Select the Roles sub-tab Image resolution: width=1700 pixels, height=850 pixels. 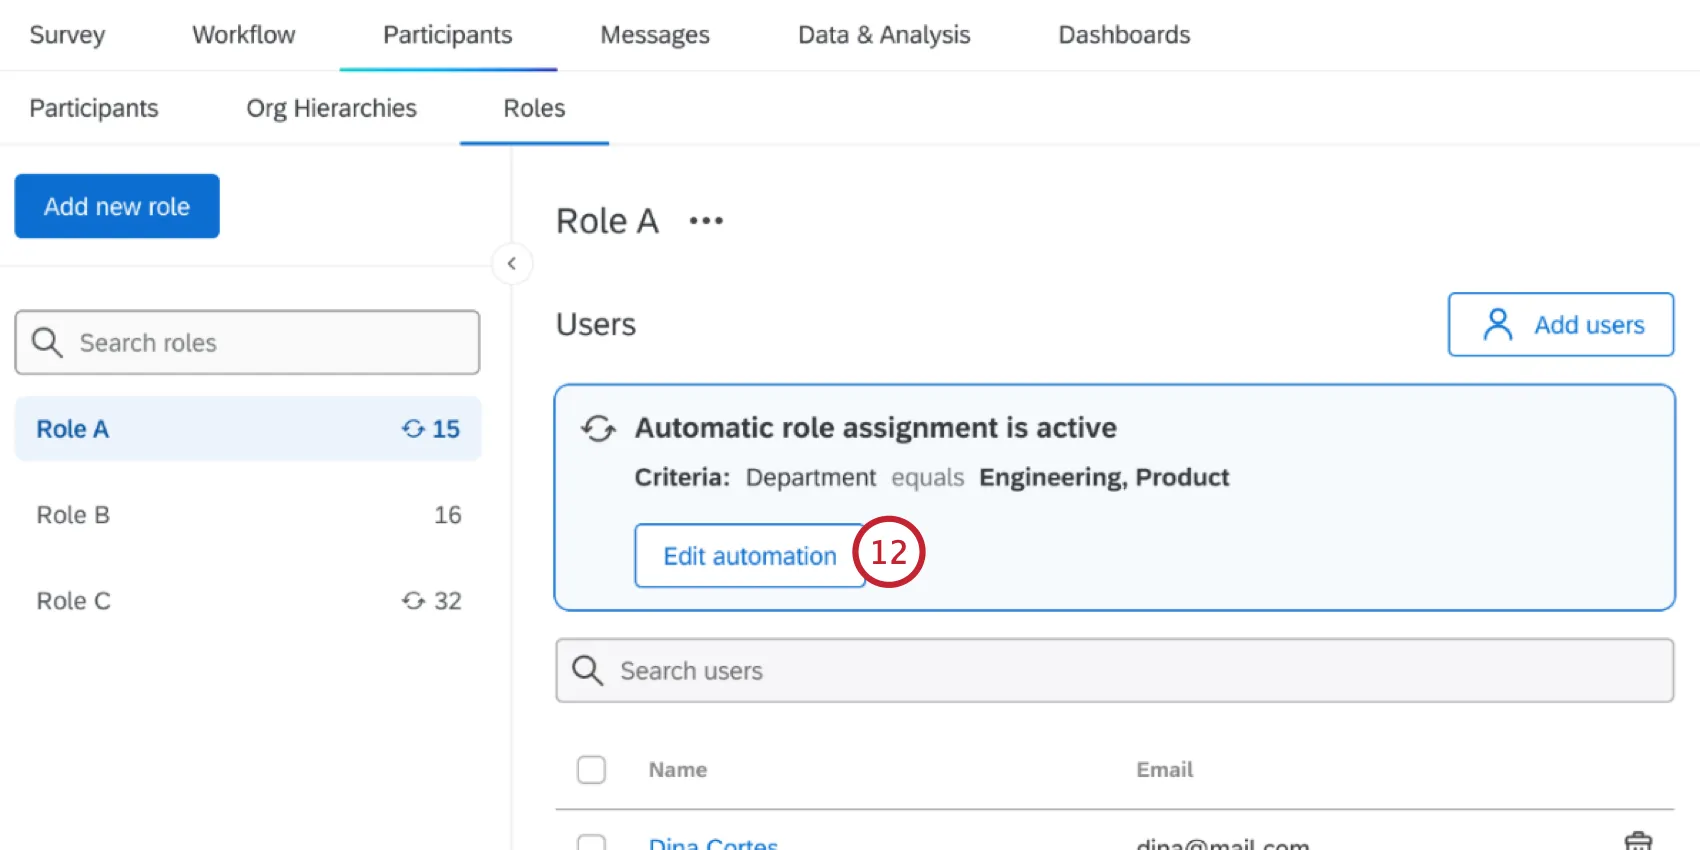point(534,108)
